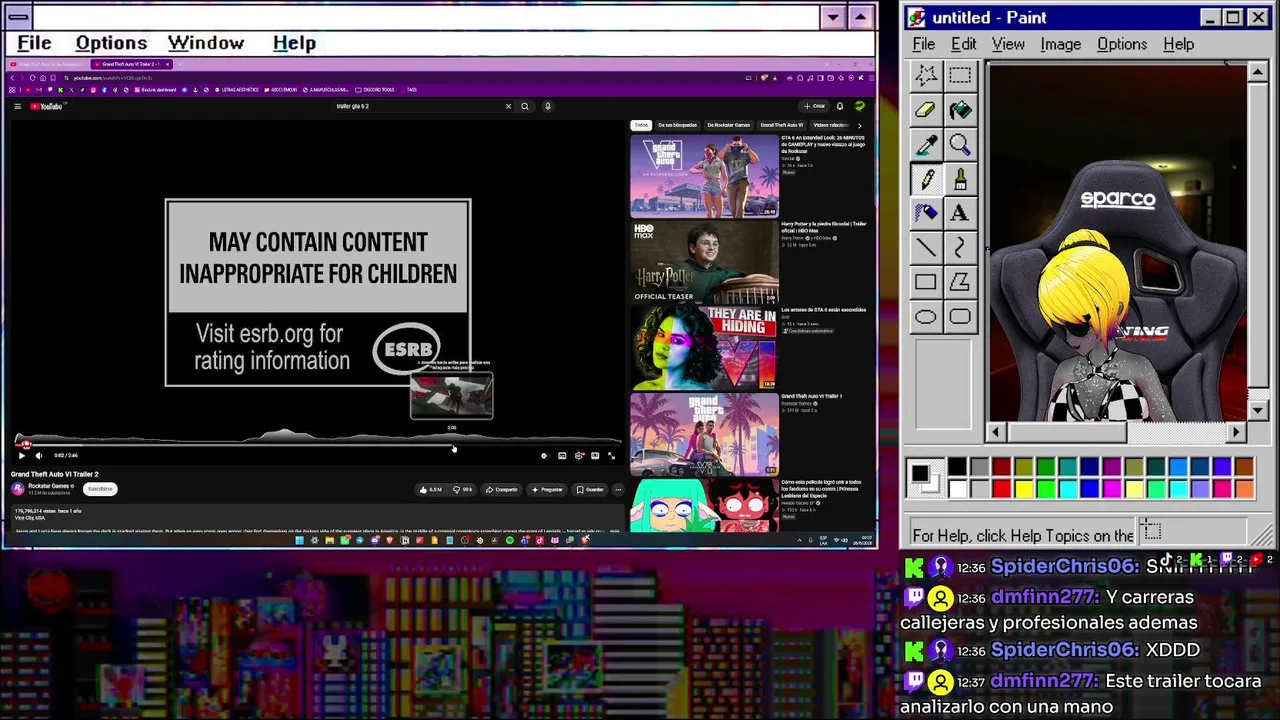Open the Options menu of the retro window
Viewport: 1280px width, 720px height.
point(111,43)
